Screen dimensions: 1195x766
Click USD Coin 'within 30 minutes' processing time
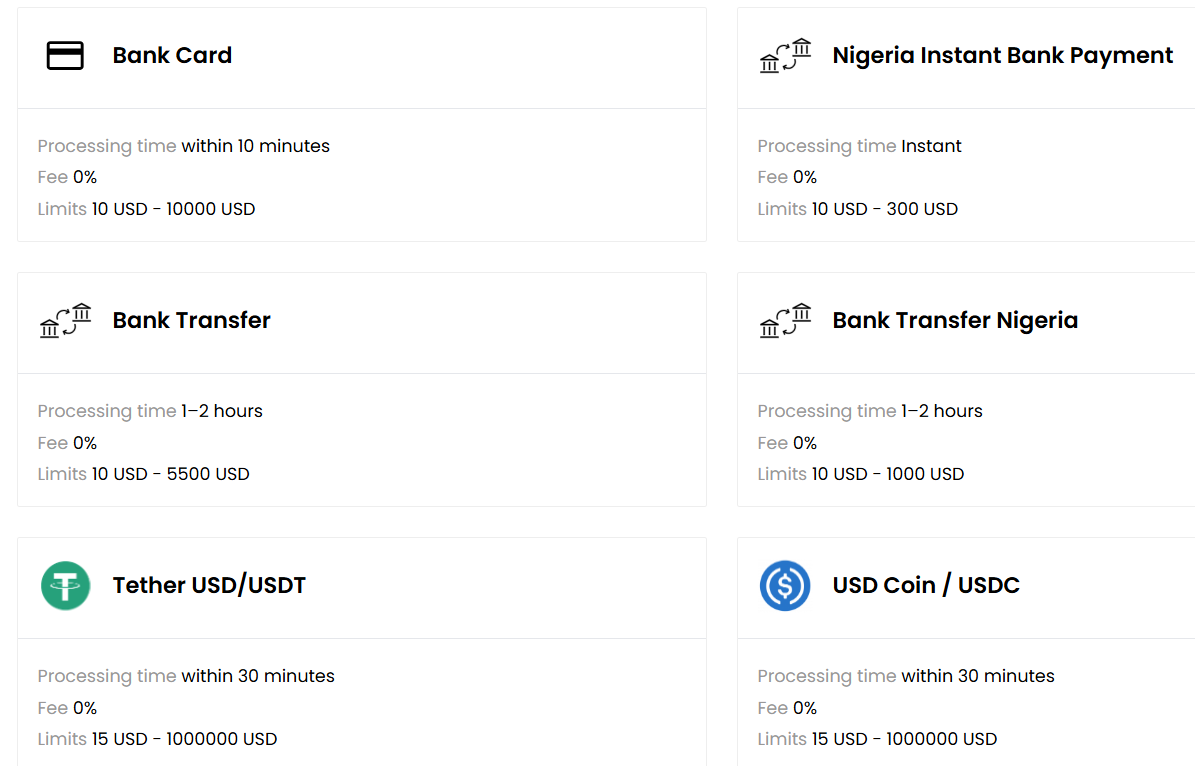(x=977, y=676)
